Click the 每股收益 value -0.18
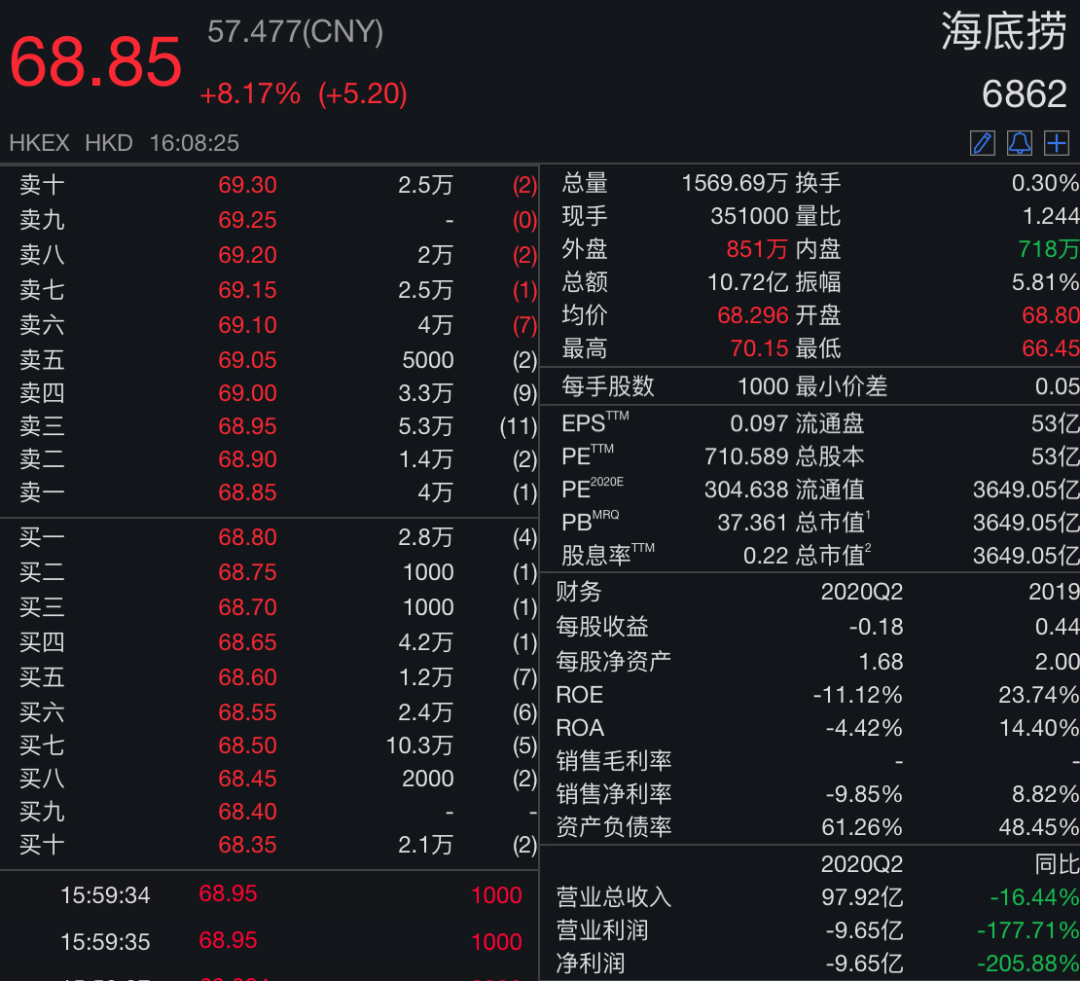This screenshot has width=1080, height=981. [x=875, y=627]
